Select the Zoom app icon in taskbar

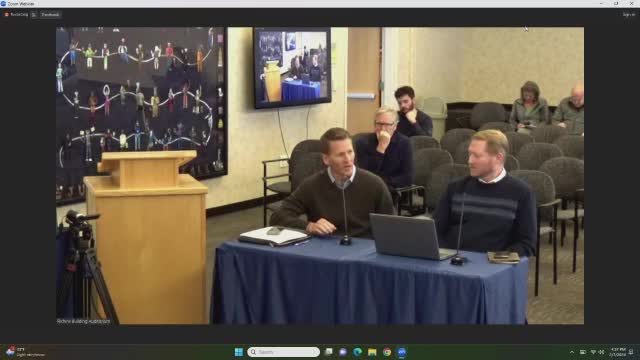402,352
